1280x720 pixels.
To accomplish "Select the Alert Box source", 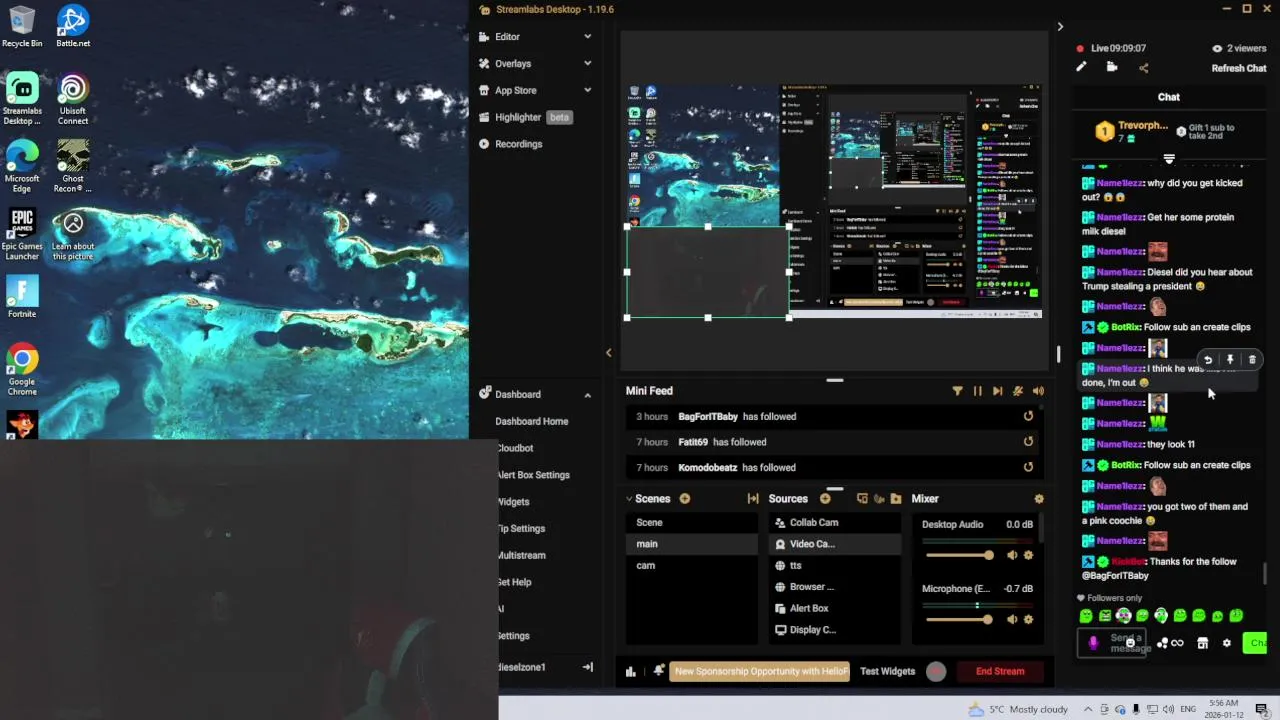I will click(x=835, y=608).
